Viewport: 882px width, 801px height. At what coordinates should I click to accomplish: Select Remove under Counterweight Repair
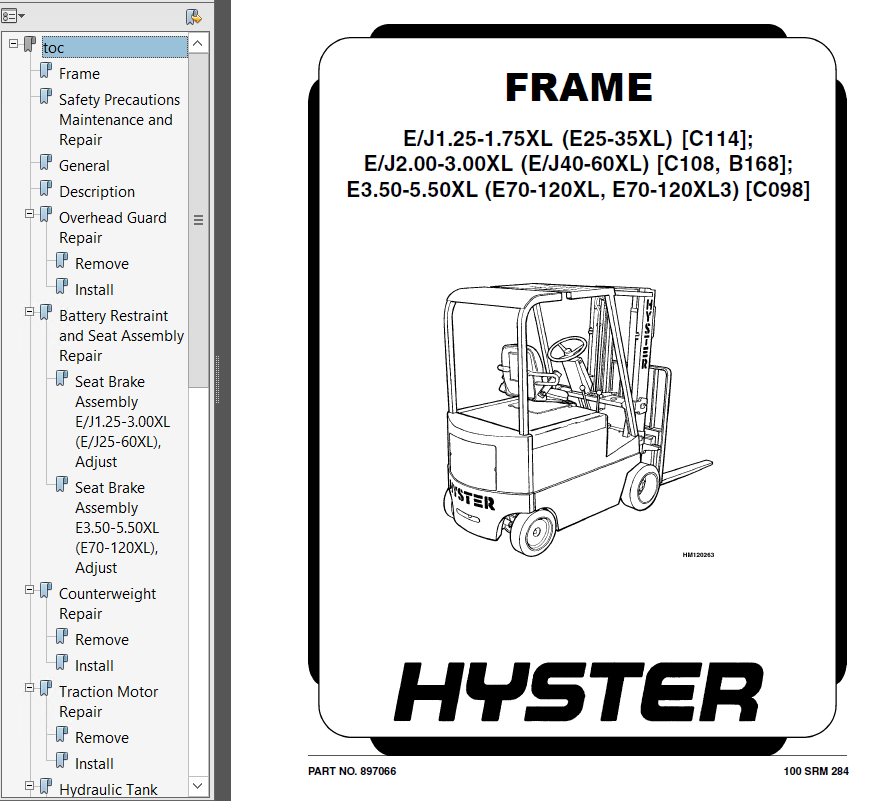(x=102, y=640)
